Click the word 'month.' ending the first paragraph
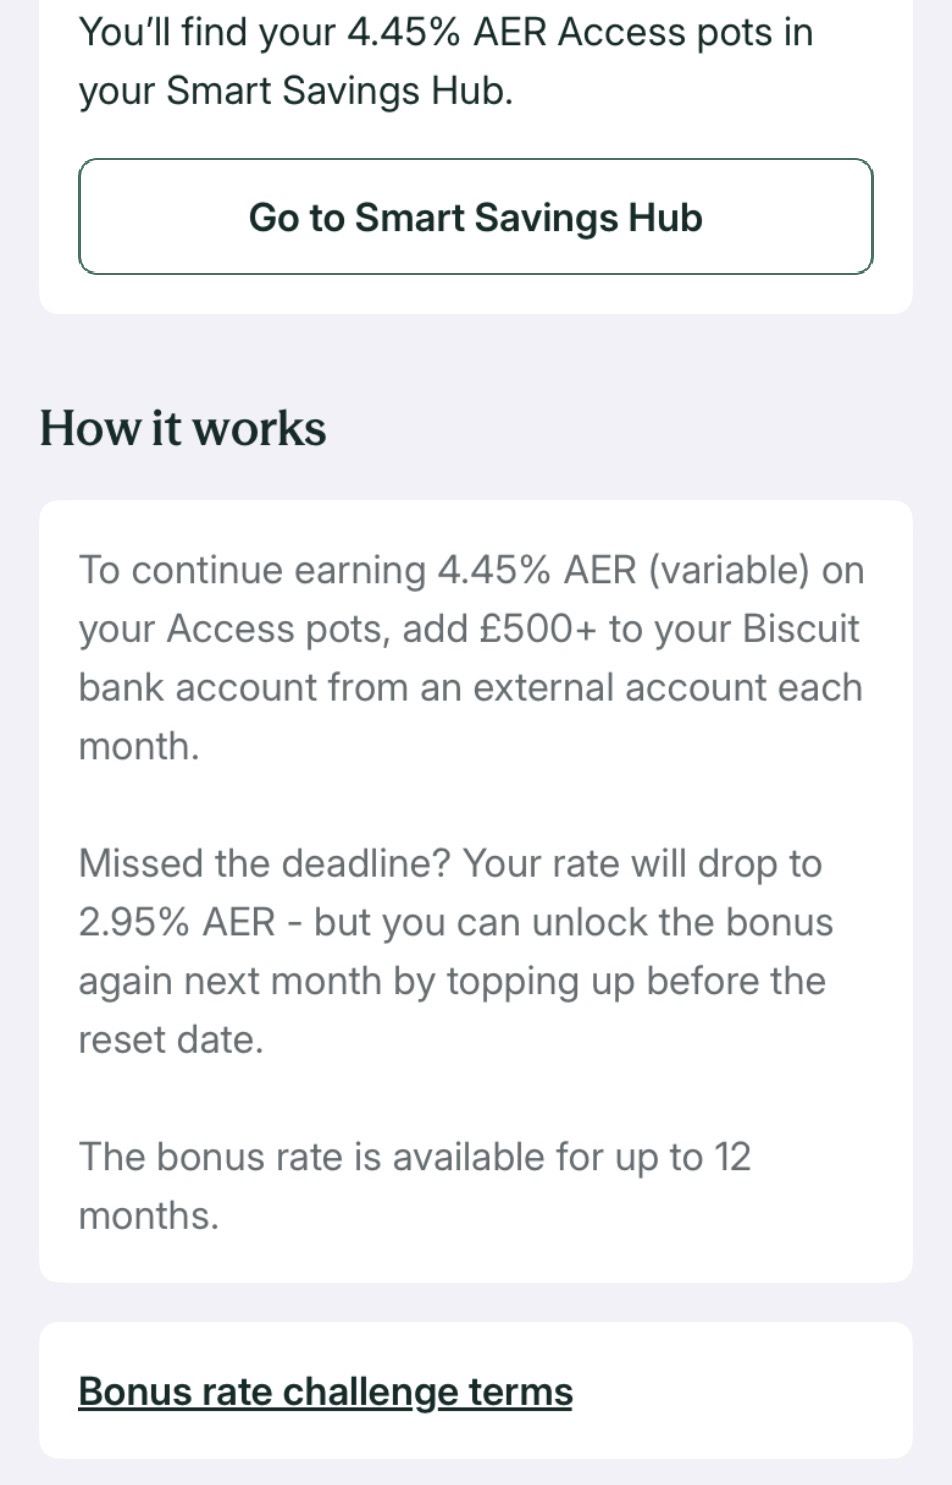The width and height of the screenshot is (952, 1485). click(x=139, y=746)
